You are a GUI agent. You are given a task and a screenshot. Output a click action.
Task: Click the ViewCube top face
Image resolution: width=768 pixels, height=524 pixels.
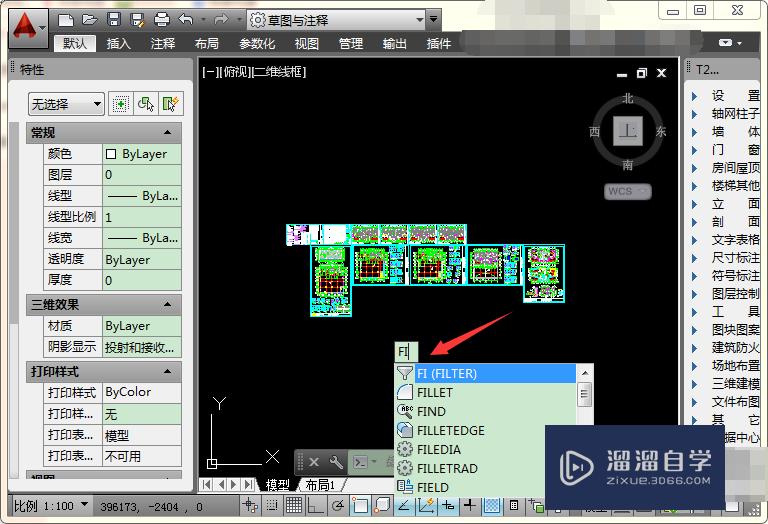coord(627,131)
